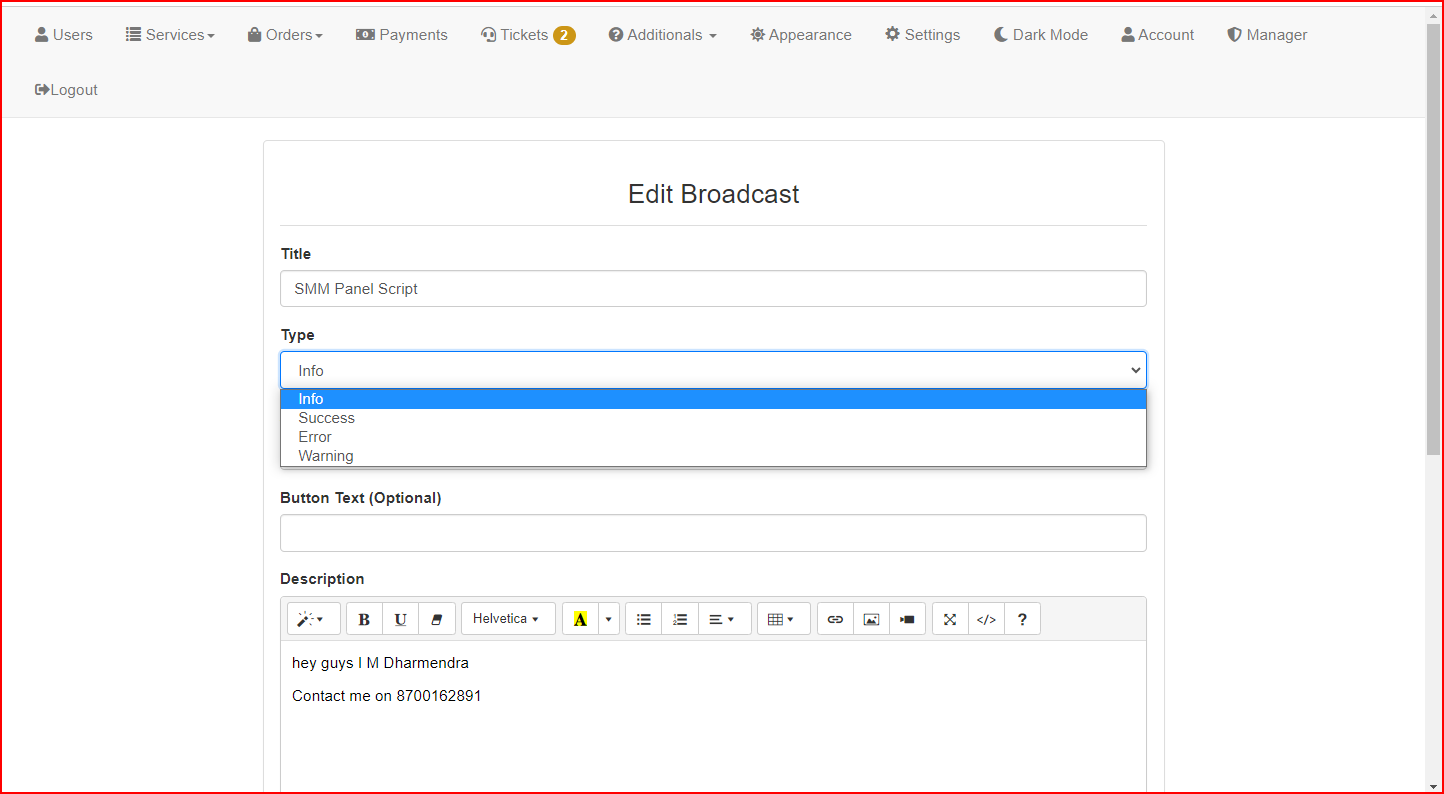The image size is (1444, 794).
Task: Click the Button Text optional field
Action: pos(713,533)
